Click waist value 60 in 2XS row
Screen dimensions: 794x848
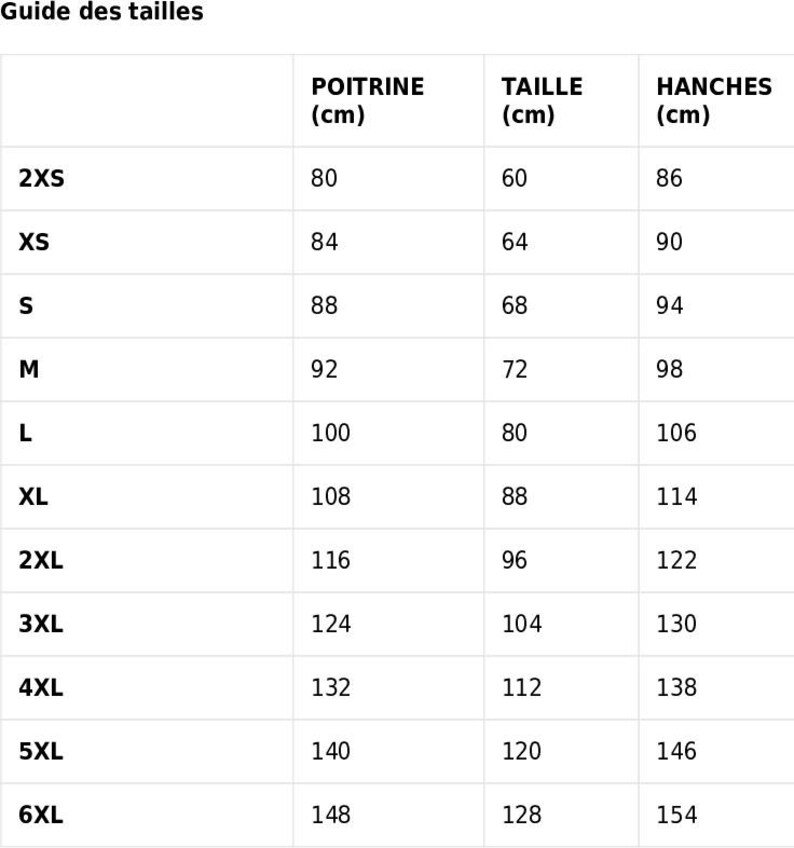(514, 179)
